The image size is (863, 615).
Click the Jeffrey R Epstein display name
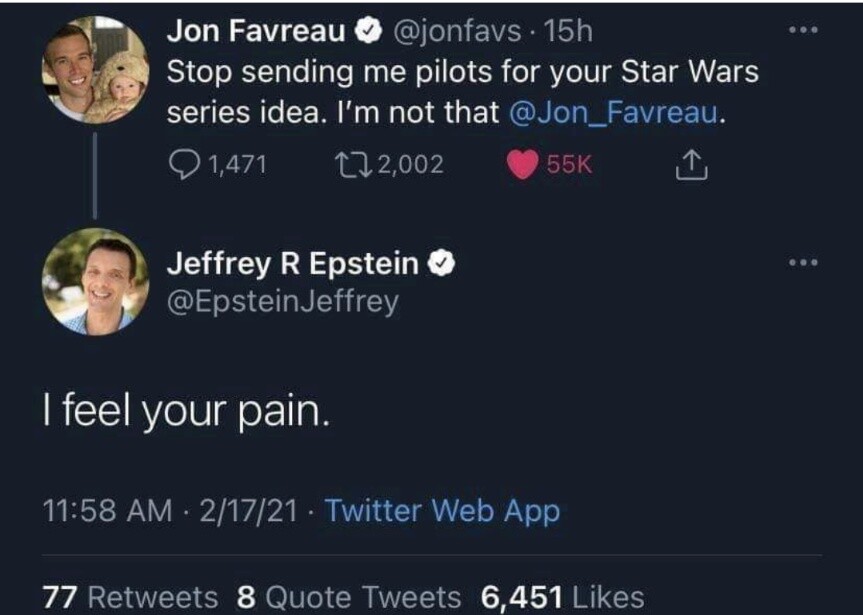[x=292, y=264]
